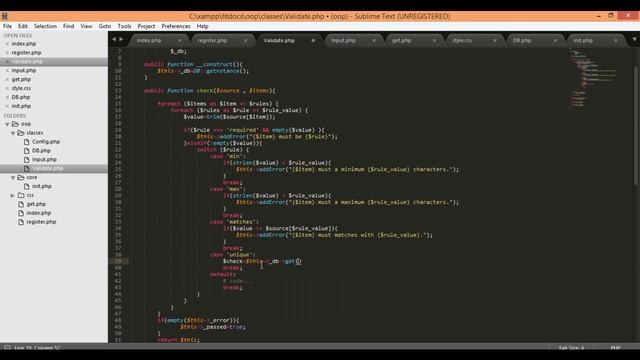Close register.php in Open Files list
Image resolution: width=640 pixels, height=360 pixels.
pos(7,53)
